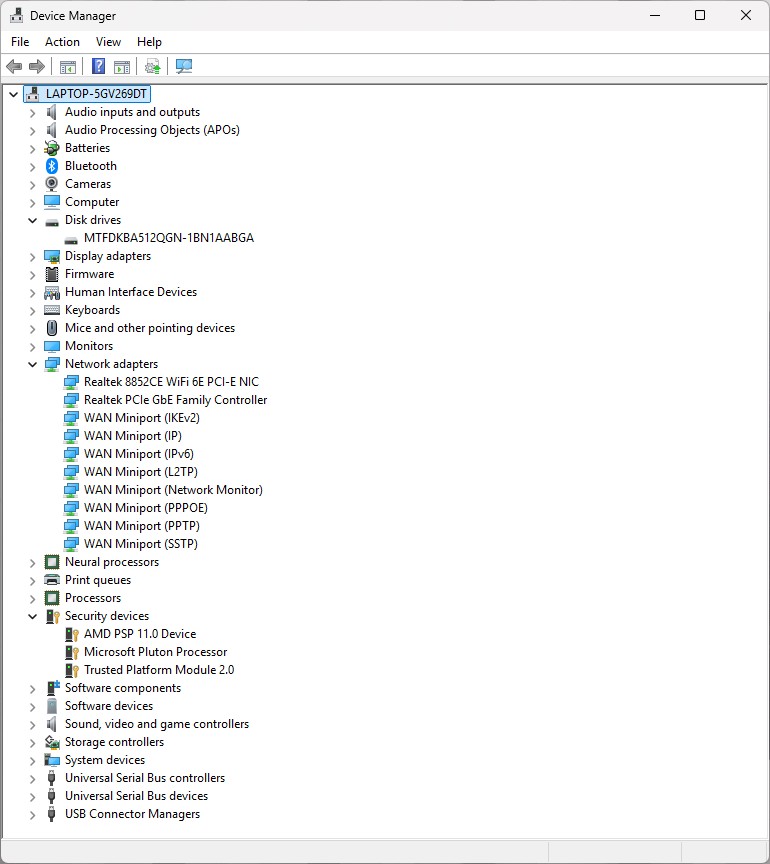Select Microsoft Pluton Processor

coord(155,652)
